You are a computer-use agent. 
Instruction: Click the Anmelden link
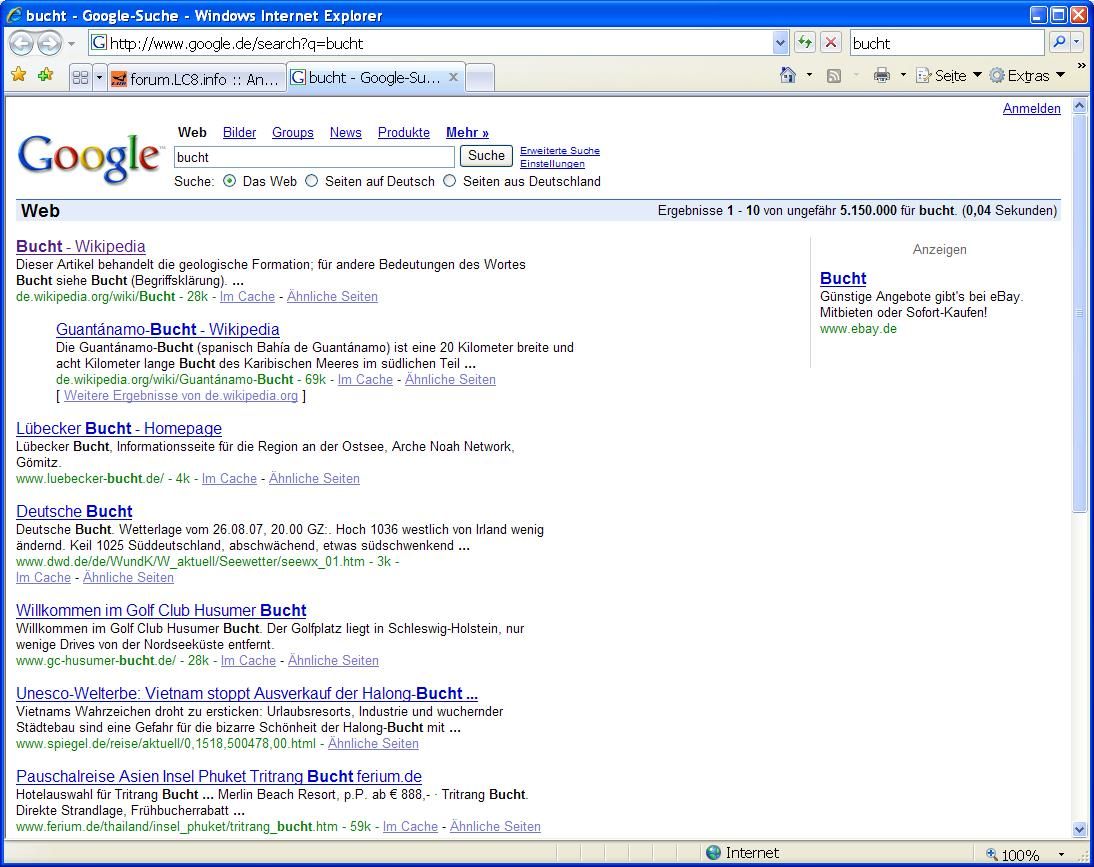point(1031,109)
